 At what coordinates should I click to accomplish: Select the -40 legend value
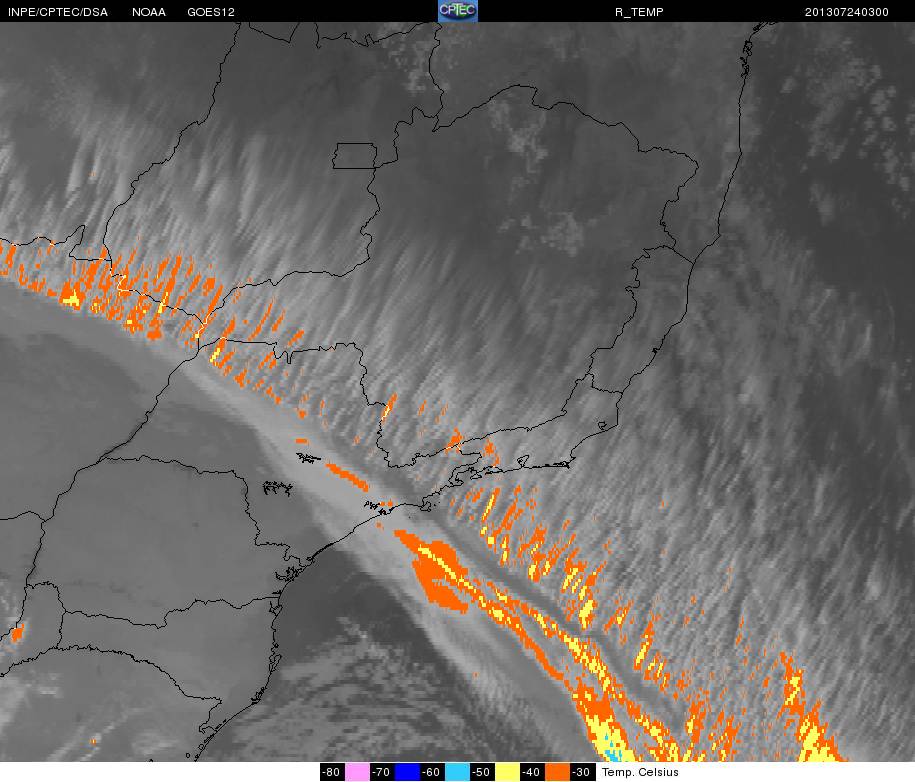(532, 772)
